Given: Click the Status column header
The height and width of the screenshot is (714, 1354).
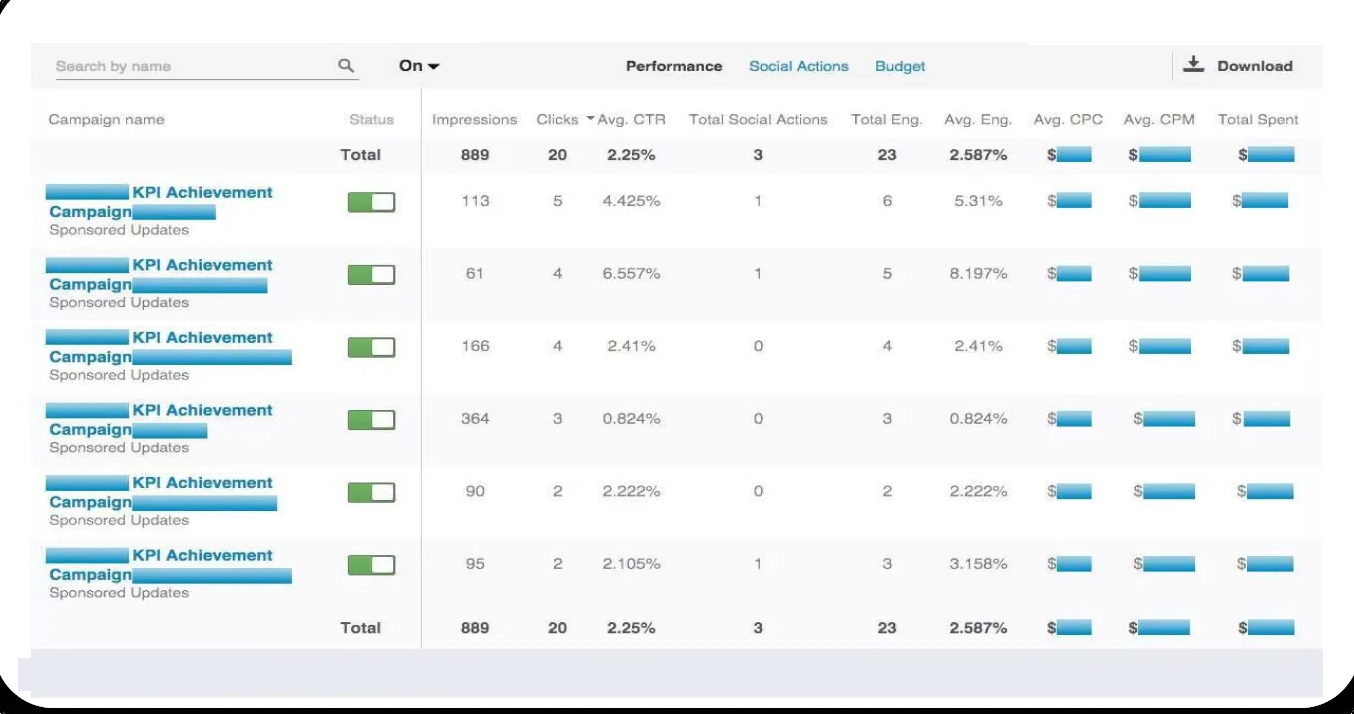Looking at the screenshot, I should coord(371,119).
